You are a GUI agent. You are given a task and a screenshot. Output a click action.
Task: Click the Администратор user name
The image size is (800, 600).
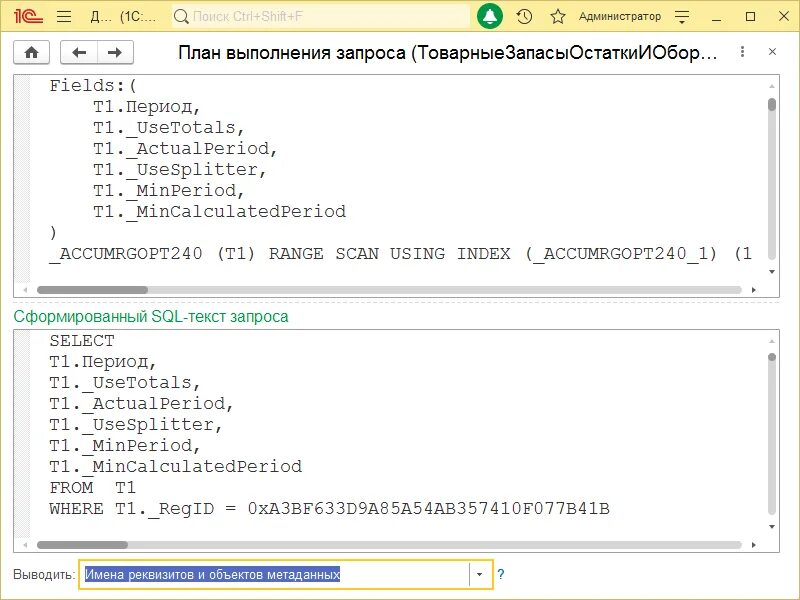point(619,16)
